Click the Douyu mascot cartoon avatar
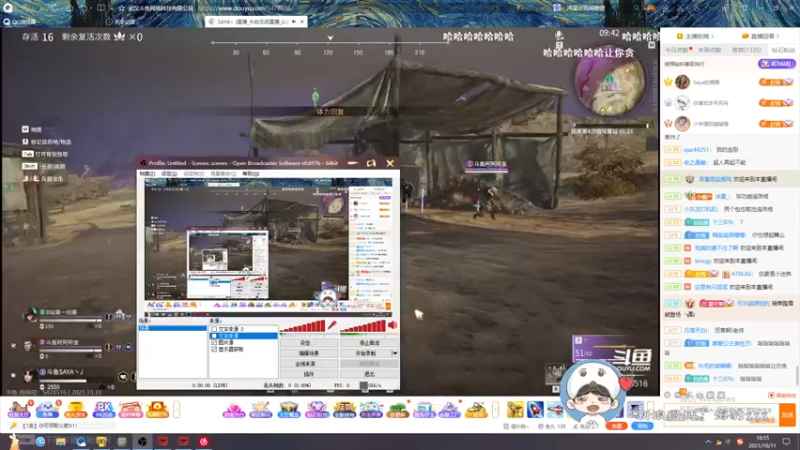The image size is (800, 450). click(593, 392)
